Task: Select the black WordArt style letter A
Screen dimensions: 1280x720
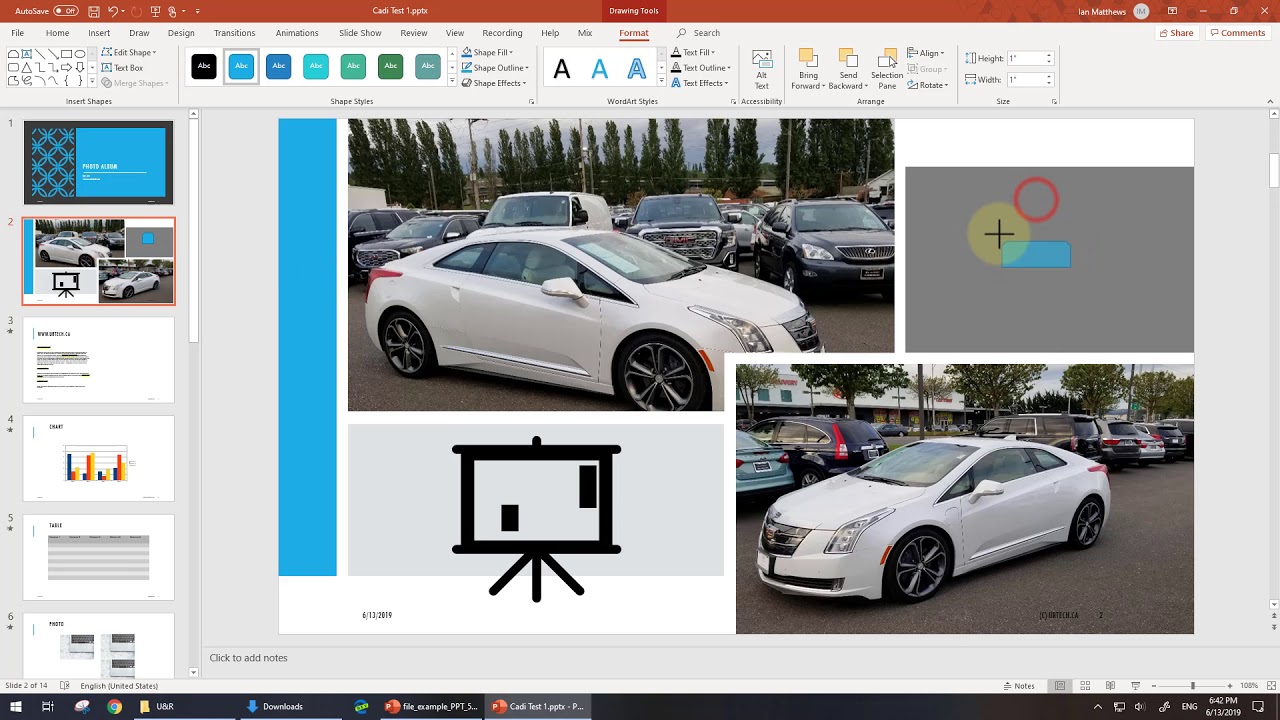Action: click(x=562, y=69)
